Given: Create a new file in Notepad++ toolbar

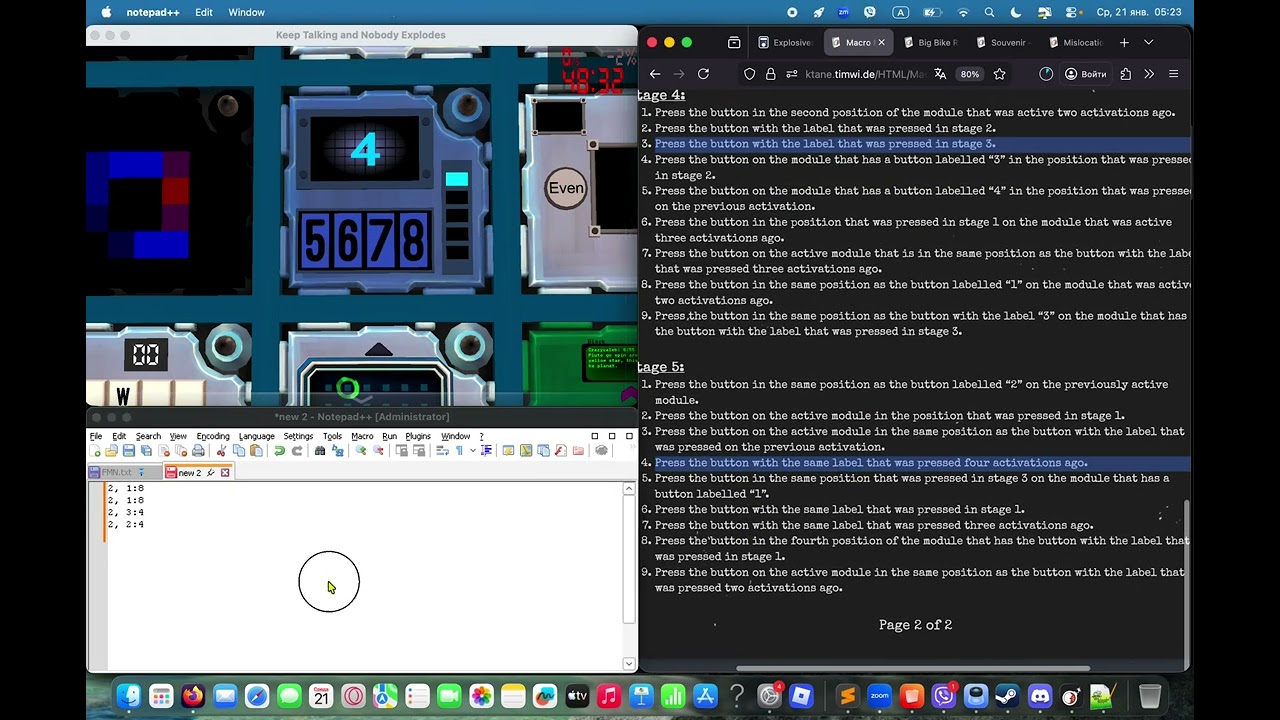Looking at the screenshot, I should 96,451.
